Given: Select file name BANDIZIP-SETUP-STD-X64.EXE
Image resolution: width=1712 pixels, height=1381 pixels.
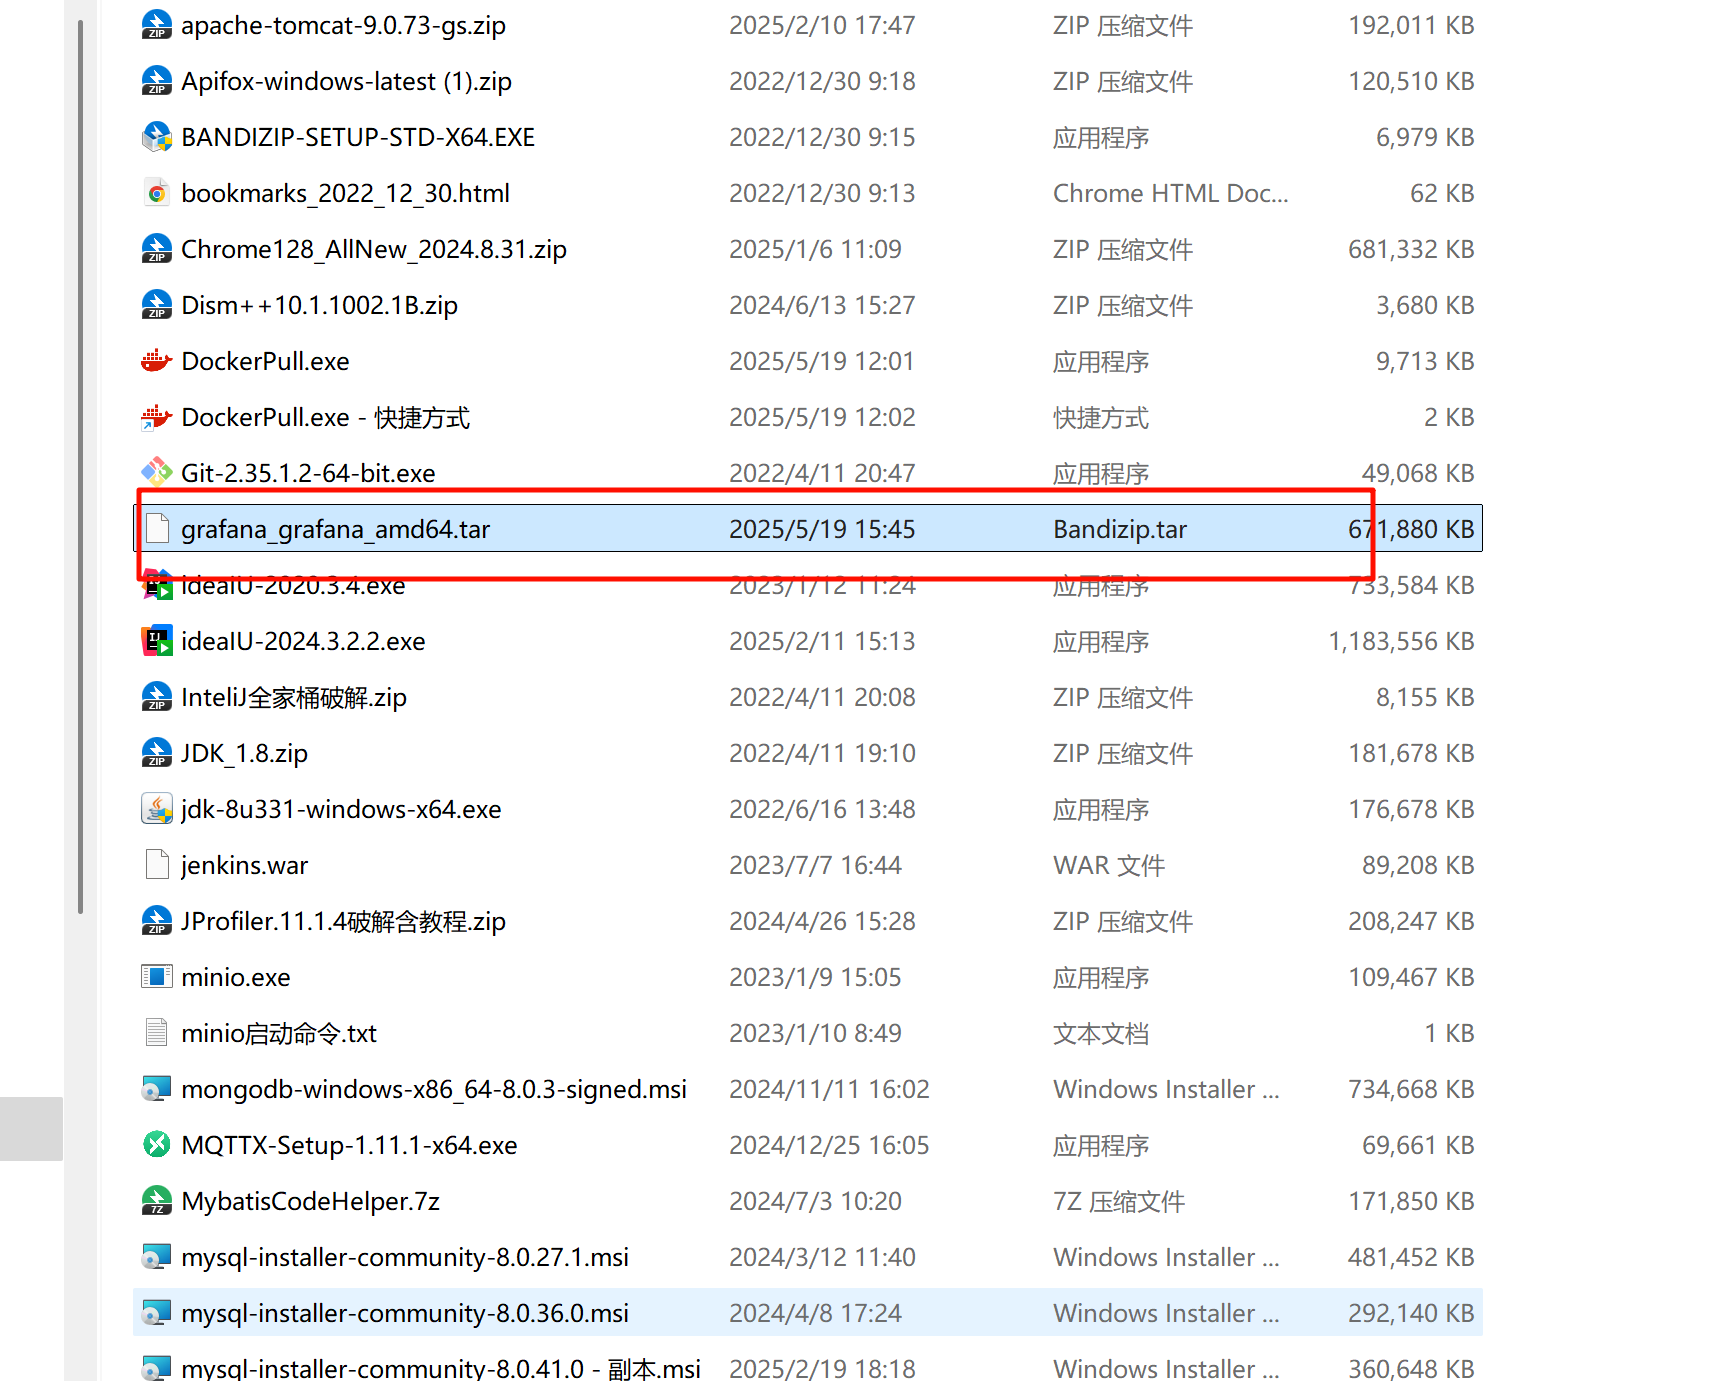Looking at the screenshot, I should click(358, 137).
